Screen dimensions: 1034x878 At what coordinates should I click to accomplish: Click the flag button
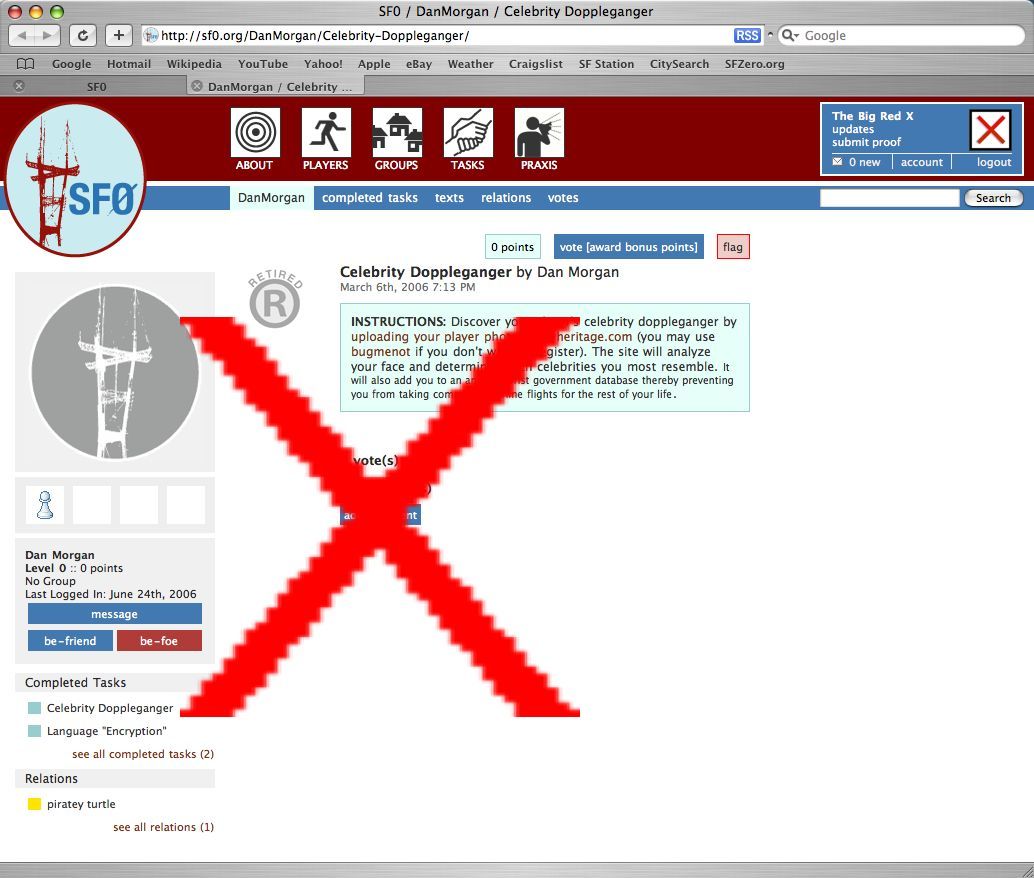[733, 247]
